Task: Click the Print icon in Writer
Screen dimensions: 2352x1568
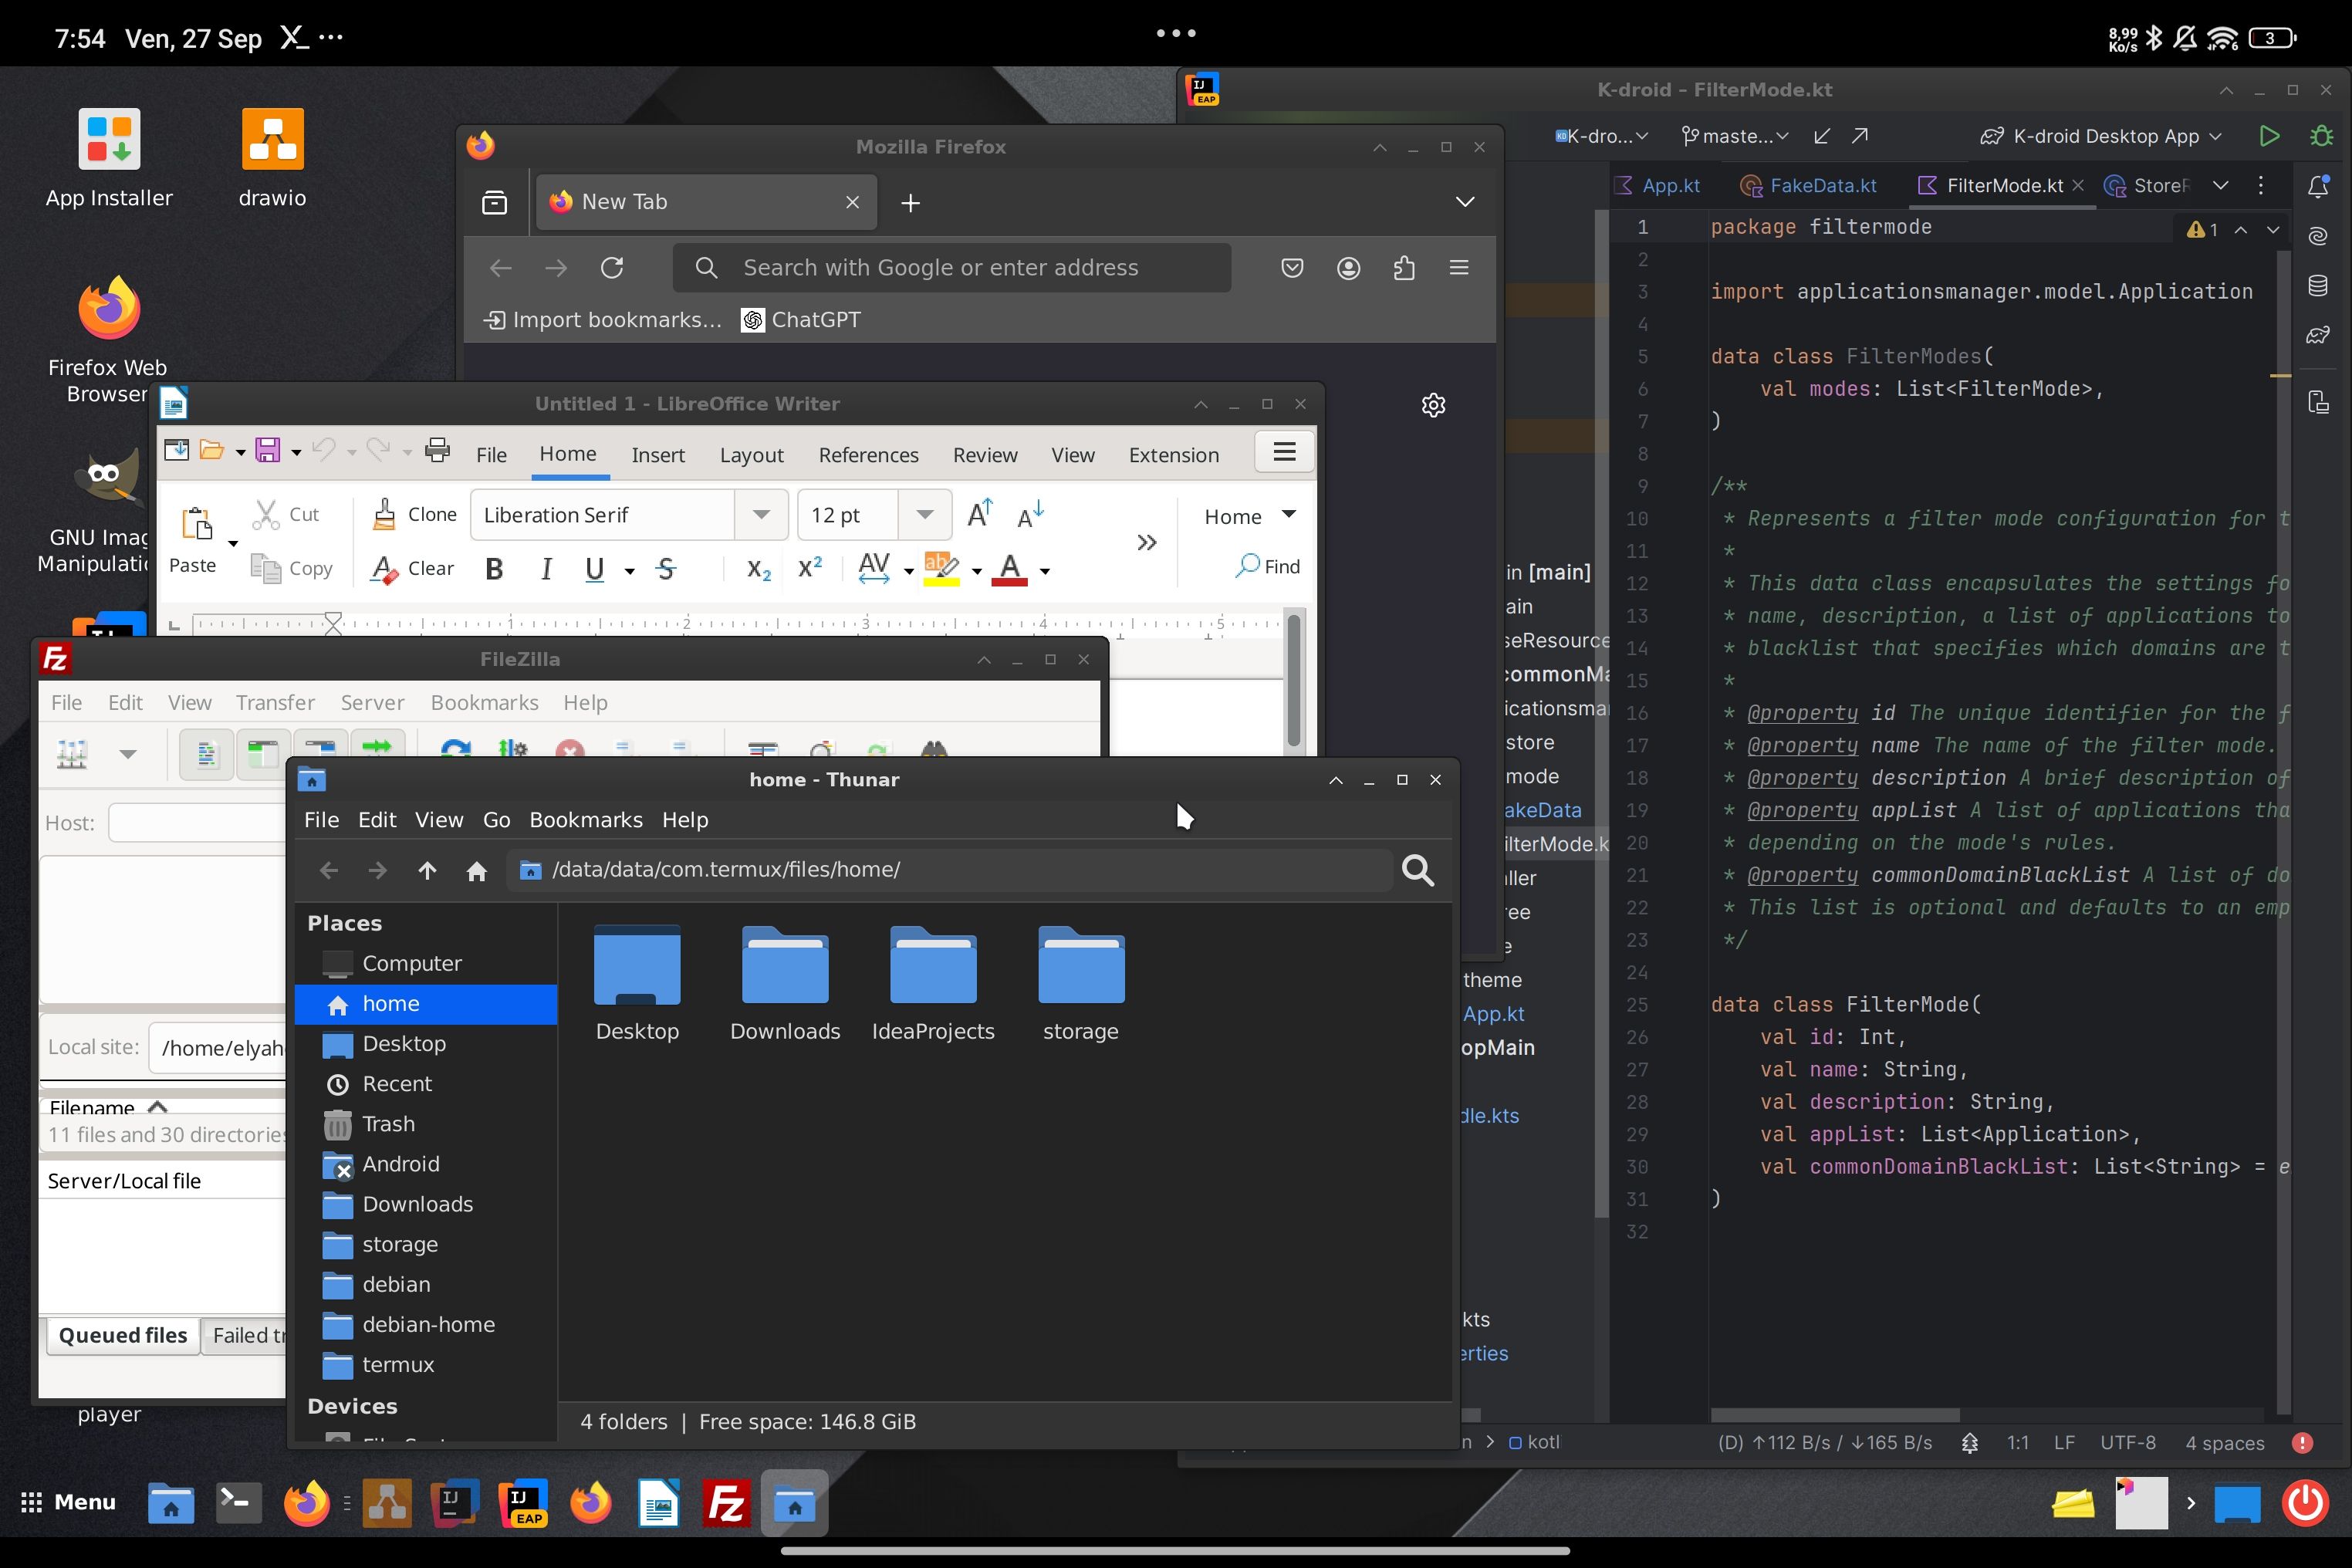Action: 438,450
